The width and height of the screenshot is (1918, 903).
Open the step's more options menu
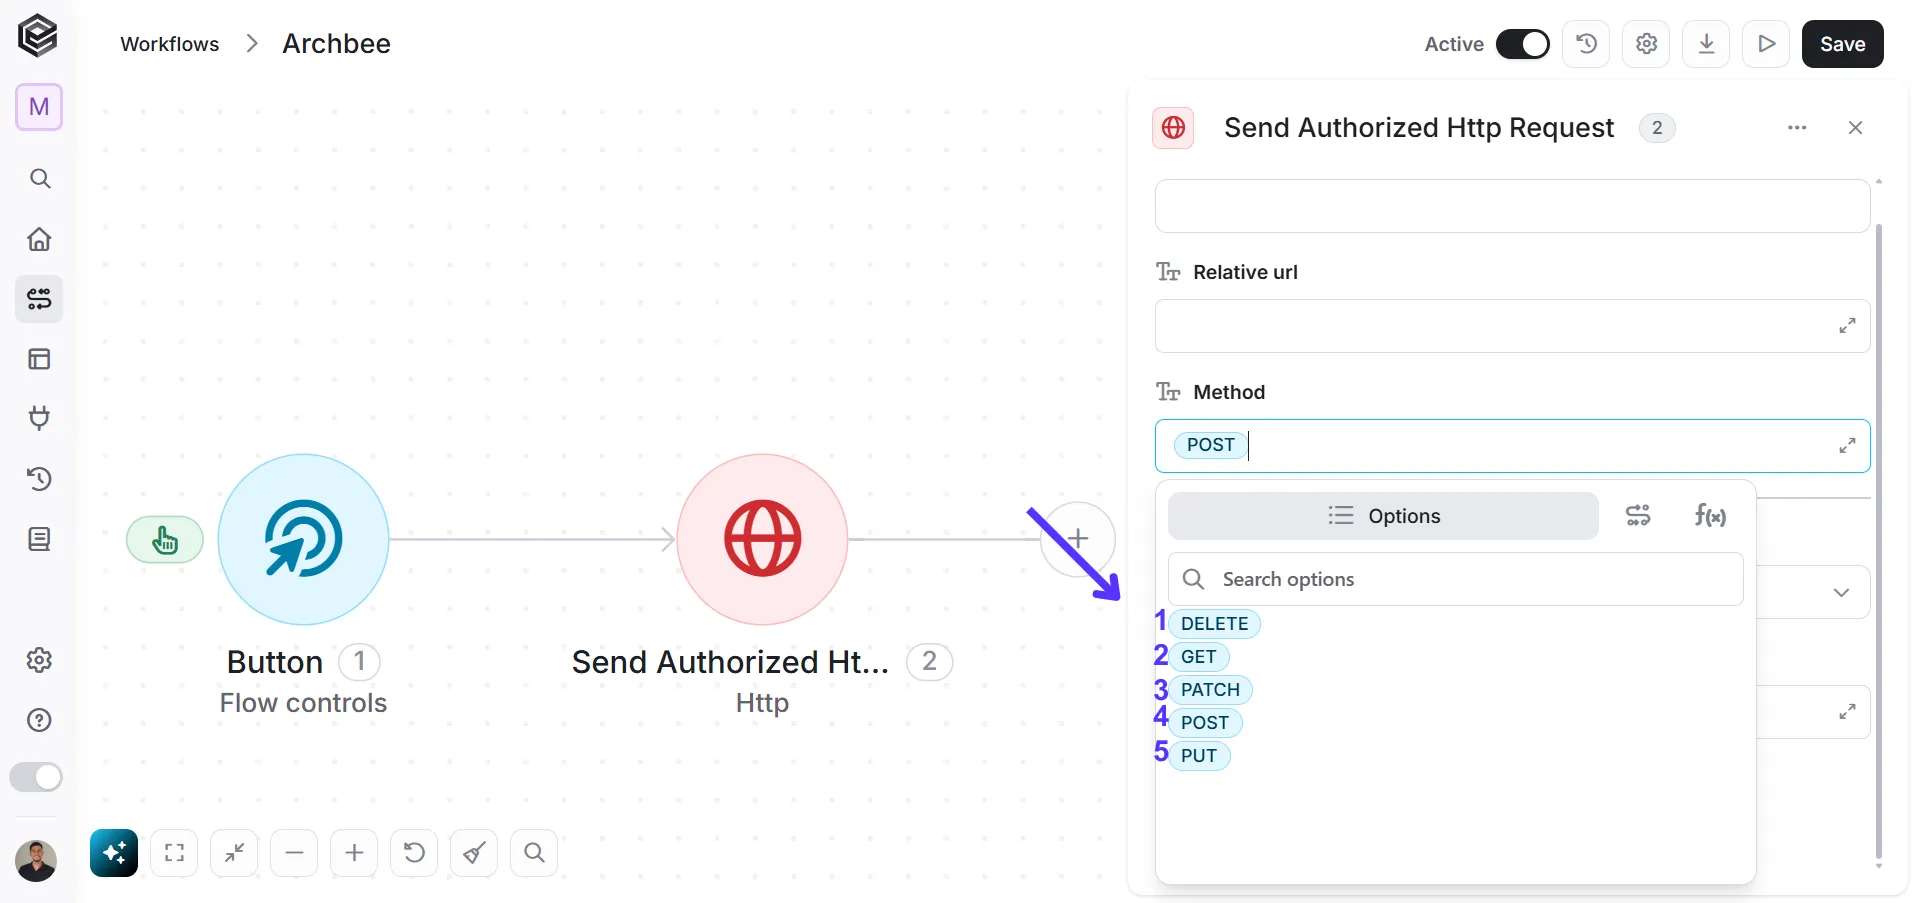(1797, 128)
